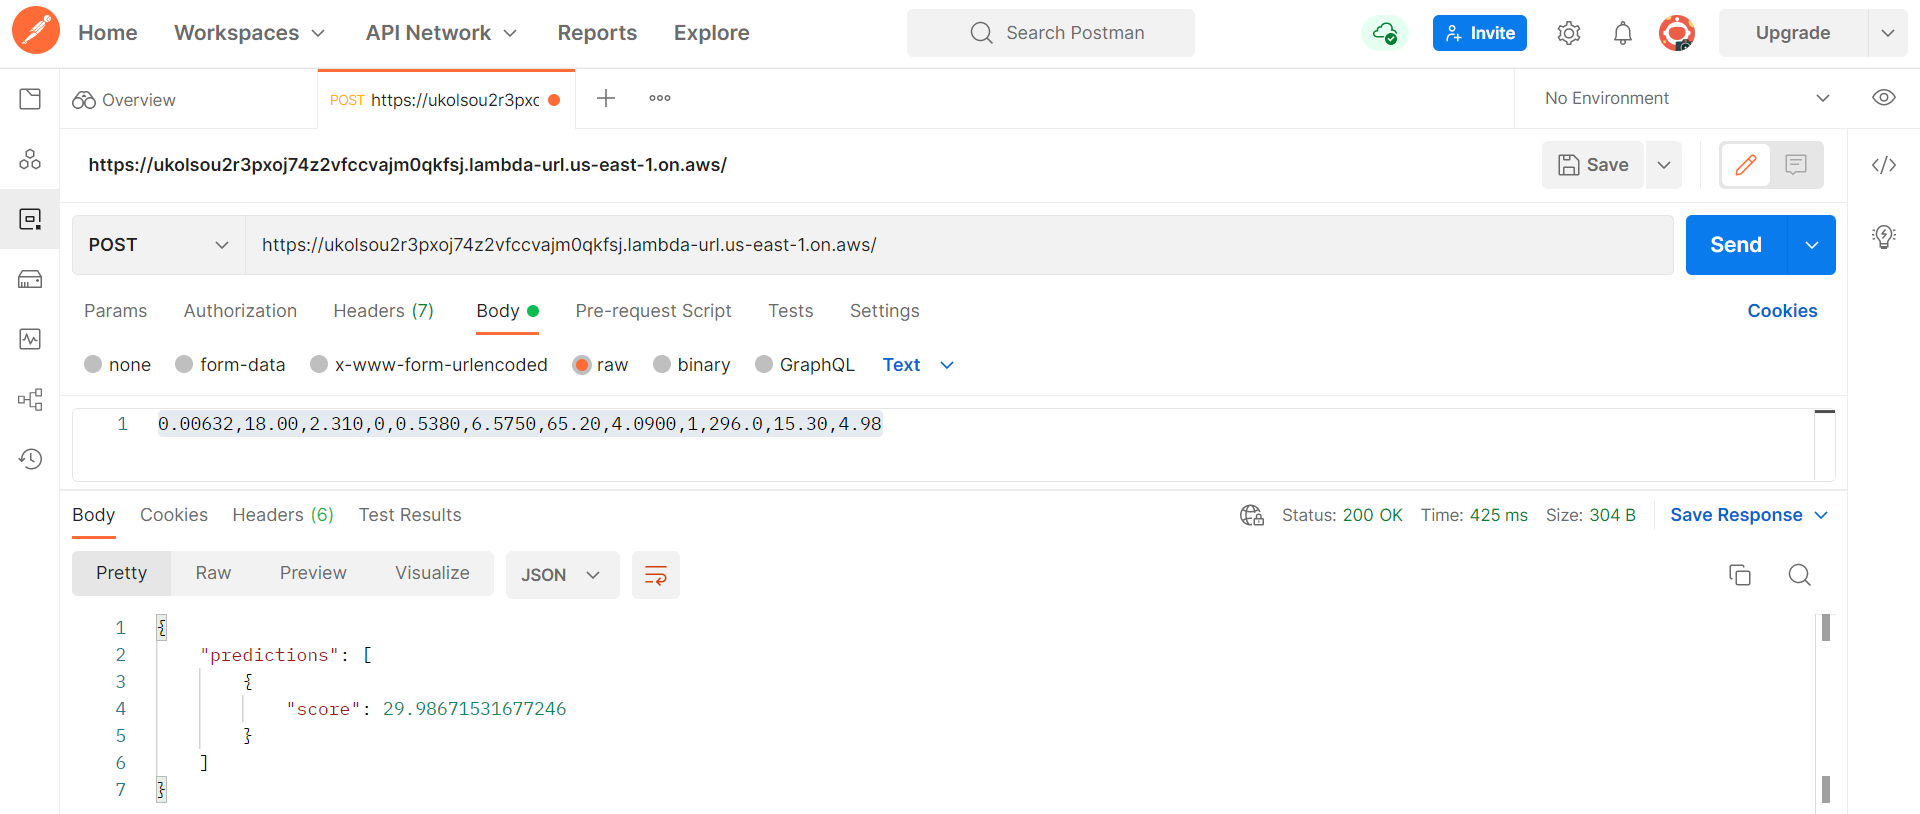Select the none body type
Screen dimensions: 1920x814
pos(93,364)
